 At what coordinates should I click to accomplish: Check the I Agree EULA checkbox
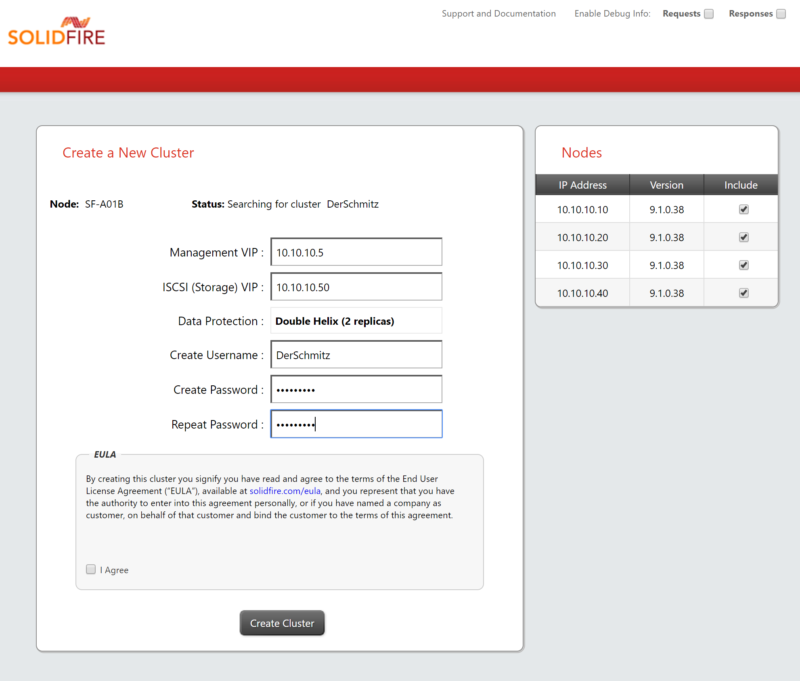pyautogui.click(x=91, y=568)
